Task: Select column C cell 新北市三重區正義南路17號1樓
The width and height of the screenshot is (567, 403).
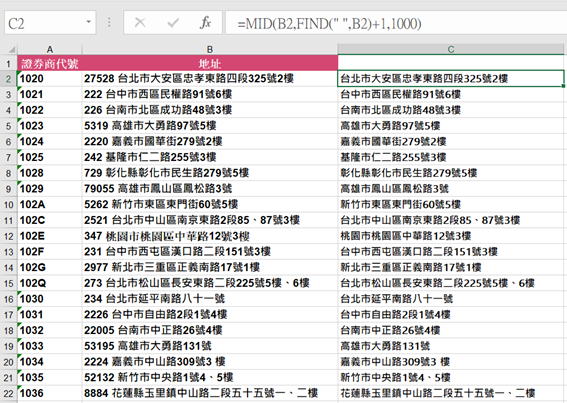Action: 451,268
